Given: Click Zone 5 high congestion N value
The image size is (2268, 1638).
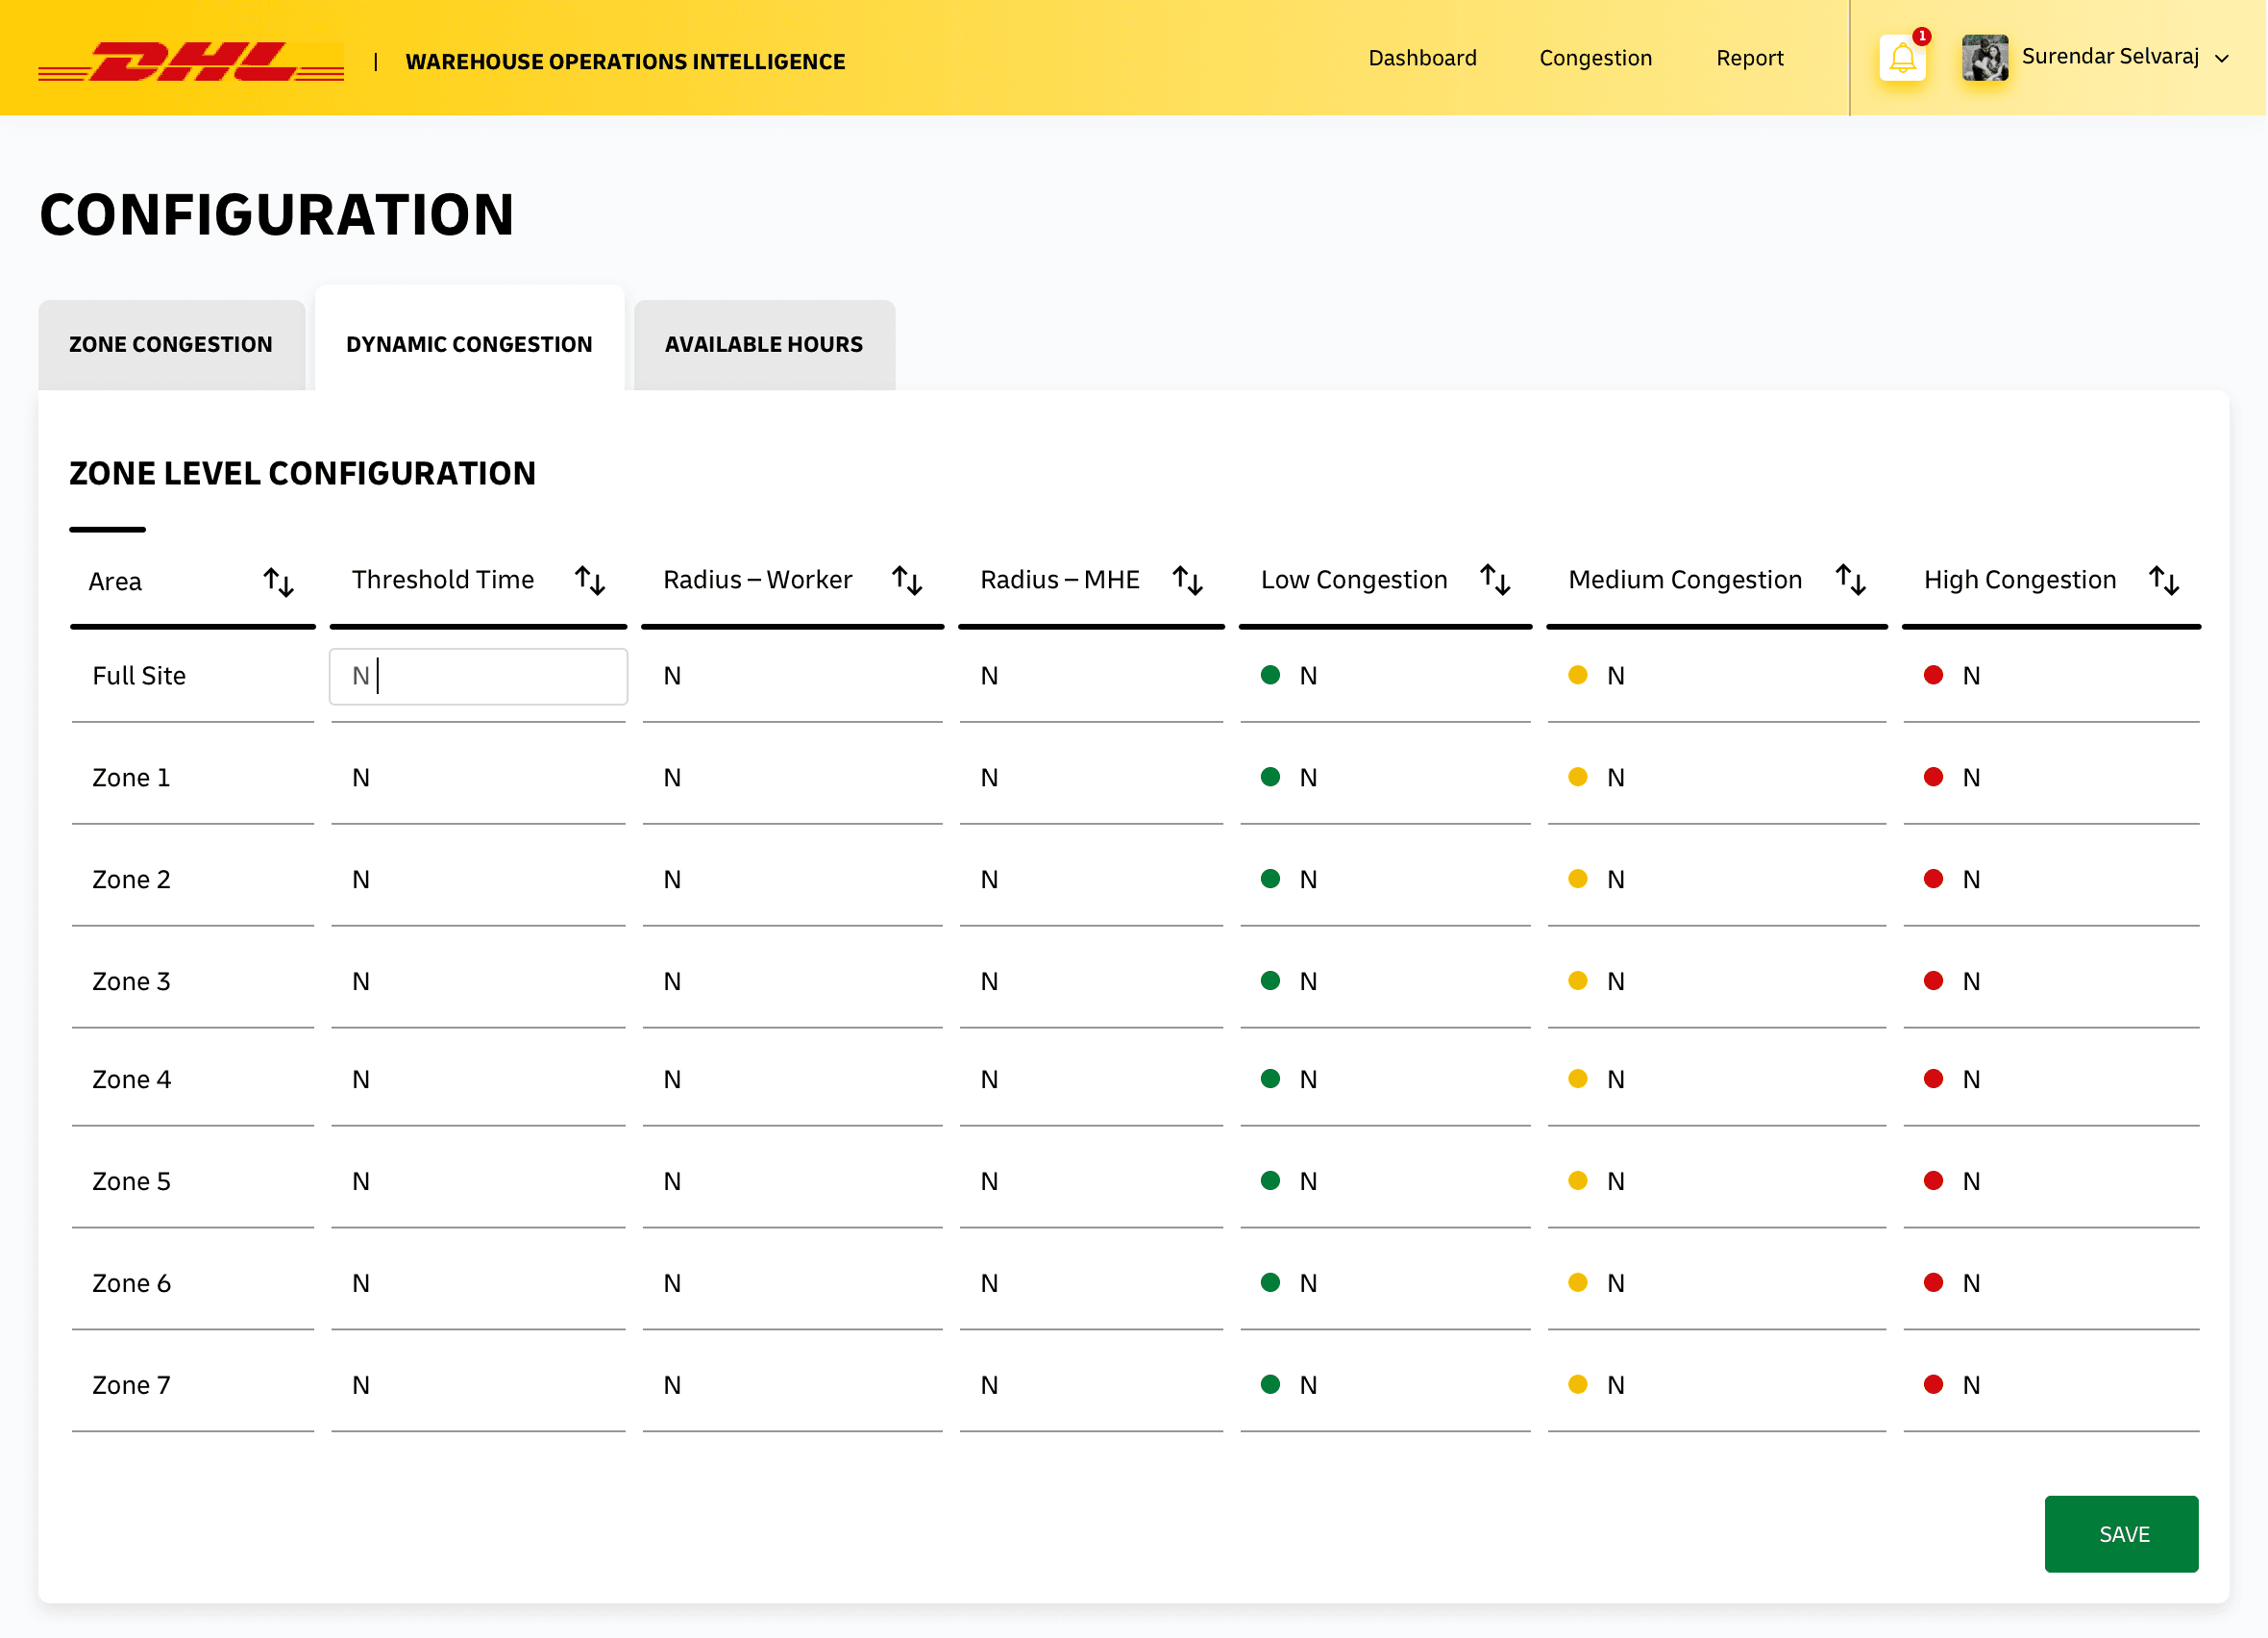Looking at the screenshot, I should [1971, 1183].
